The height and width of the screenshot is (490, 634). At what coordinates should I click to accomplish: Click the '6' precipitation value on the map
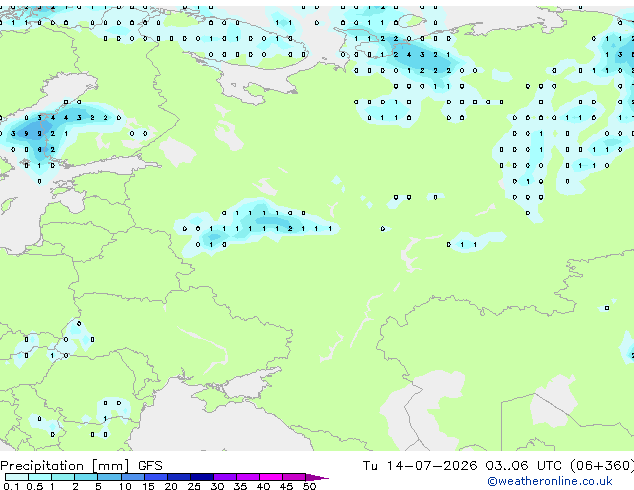point(39,149)
